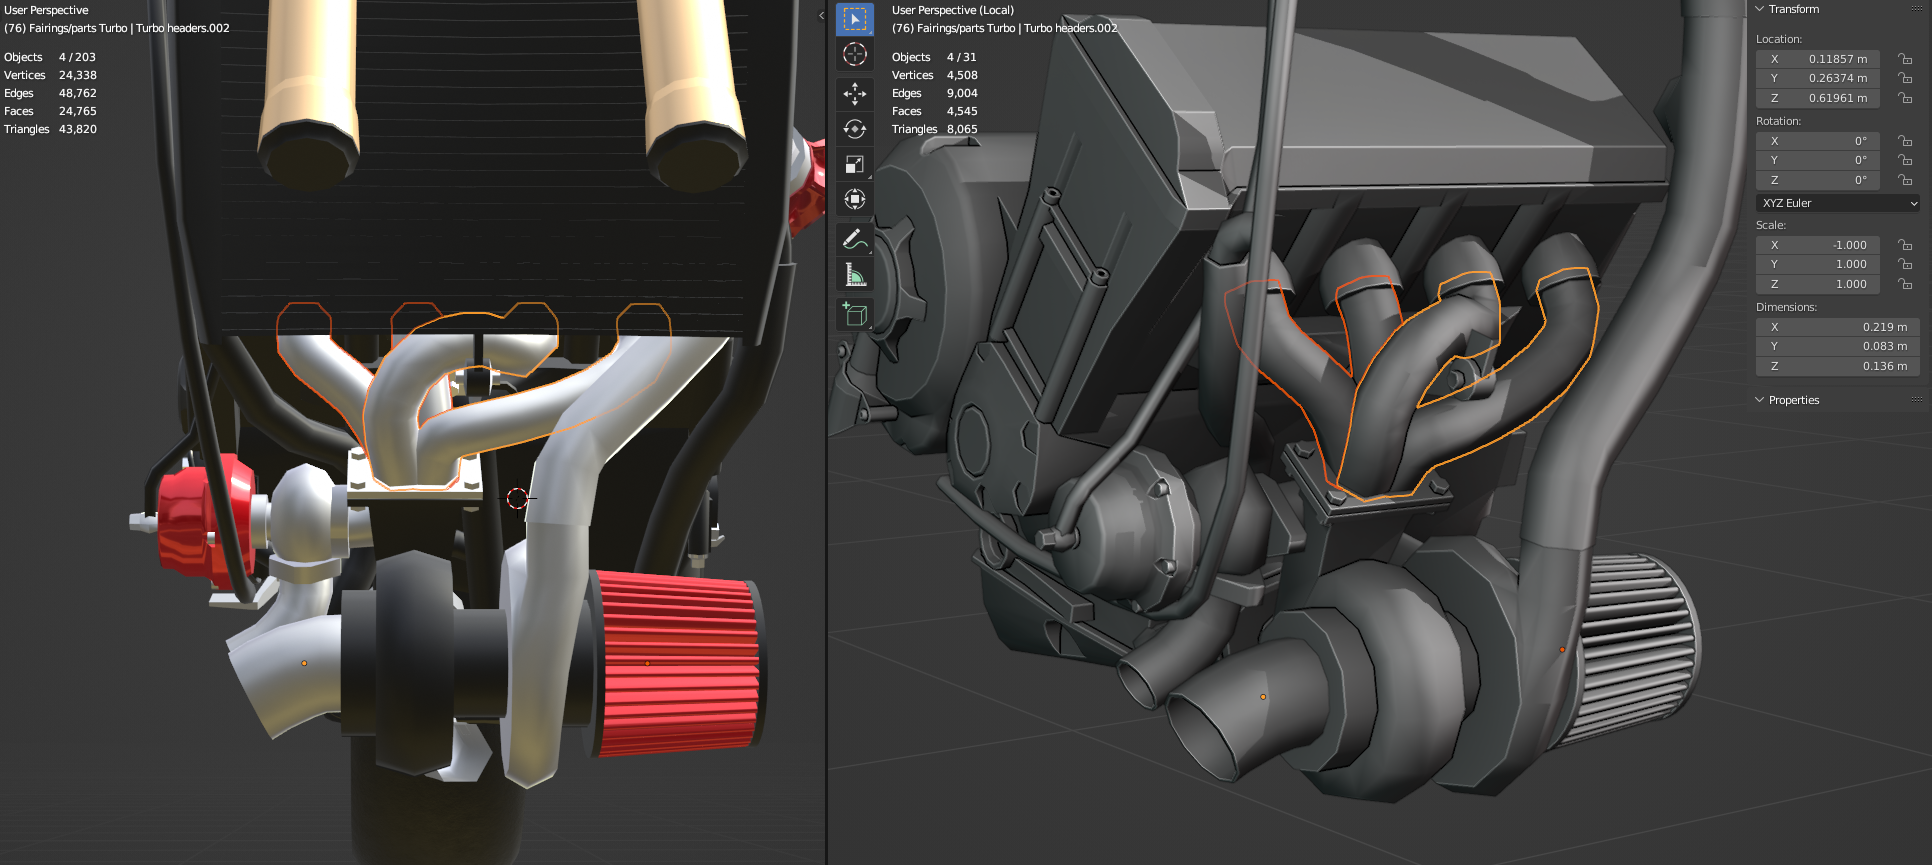Collapse the Transform panel
1932x865 pixels.
(1760, 9)
